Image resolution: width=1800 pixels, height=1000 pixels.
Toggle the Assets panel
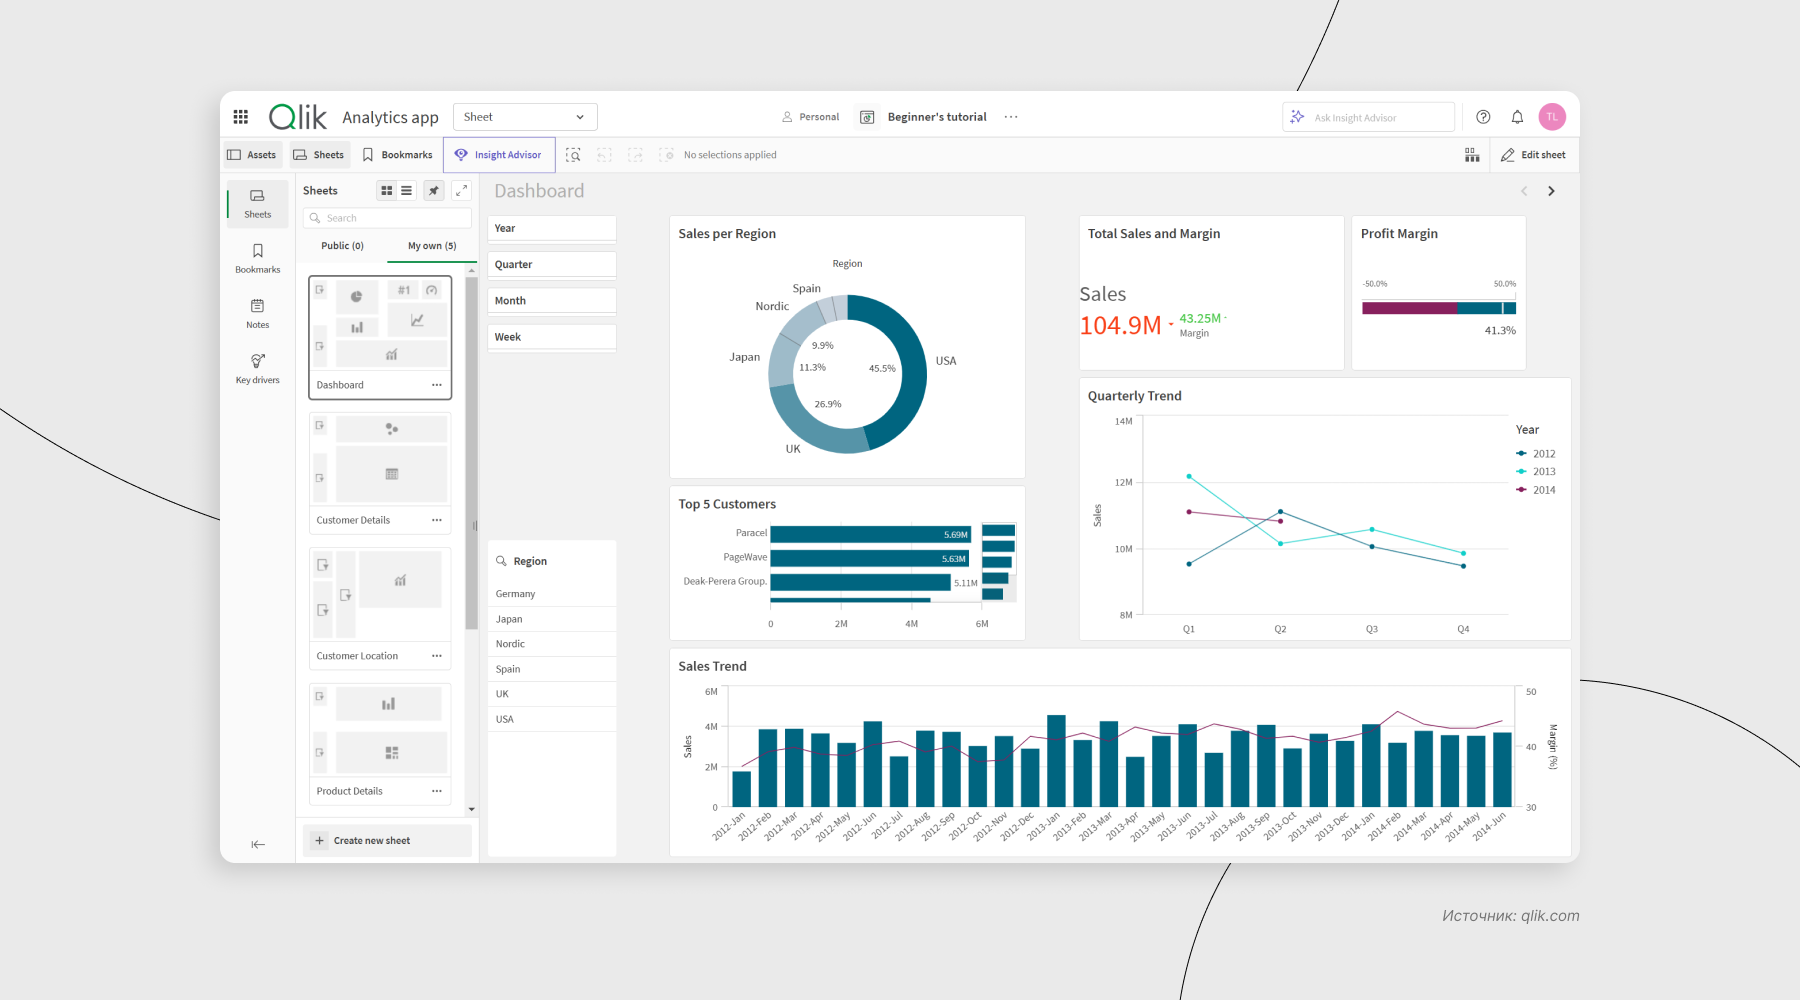tap(252, 155)
